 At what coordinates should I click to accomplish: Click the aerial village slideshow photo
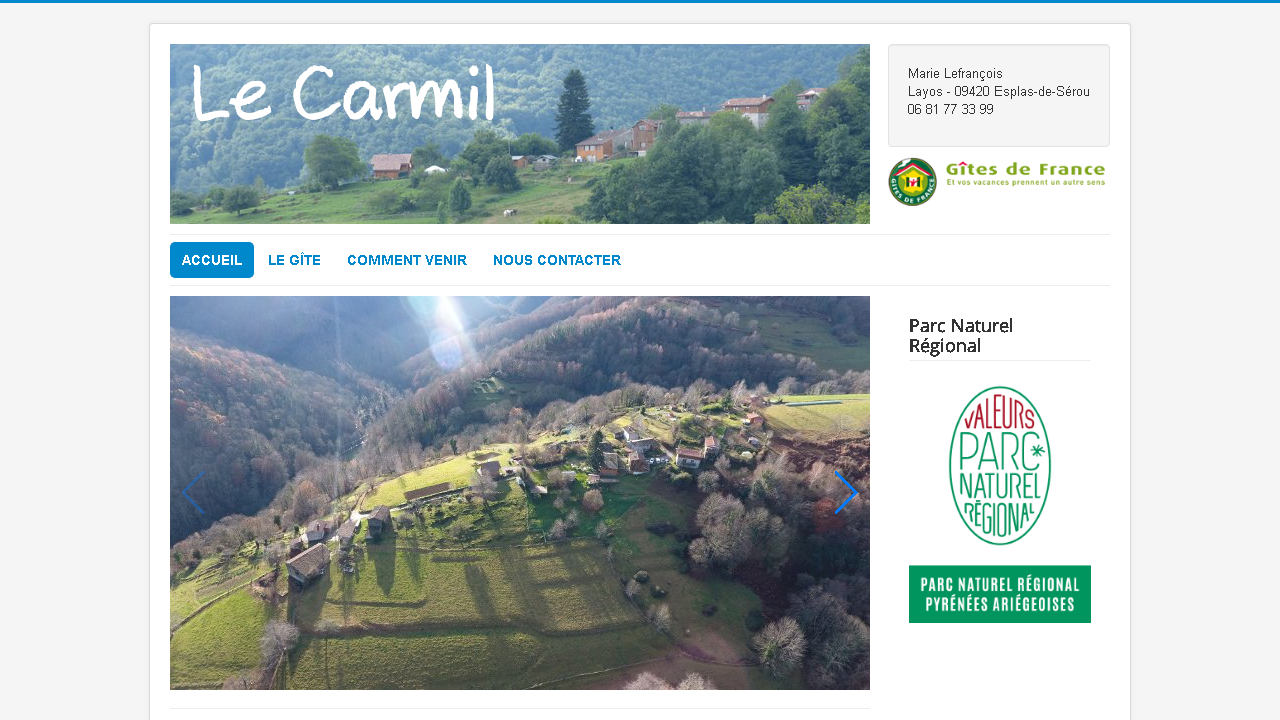pyautogui.click(x=520, y=493)
